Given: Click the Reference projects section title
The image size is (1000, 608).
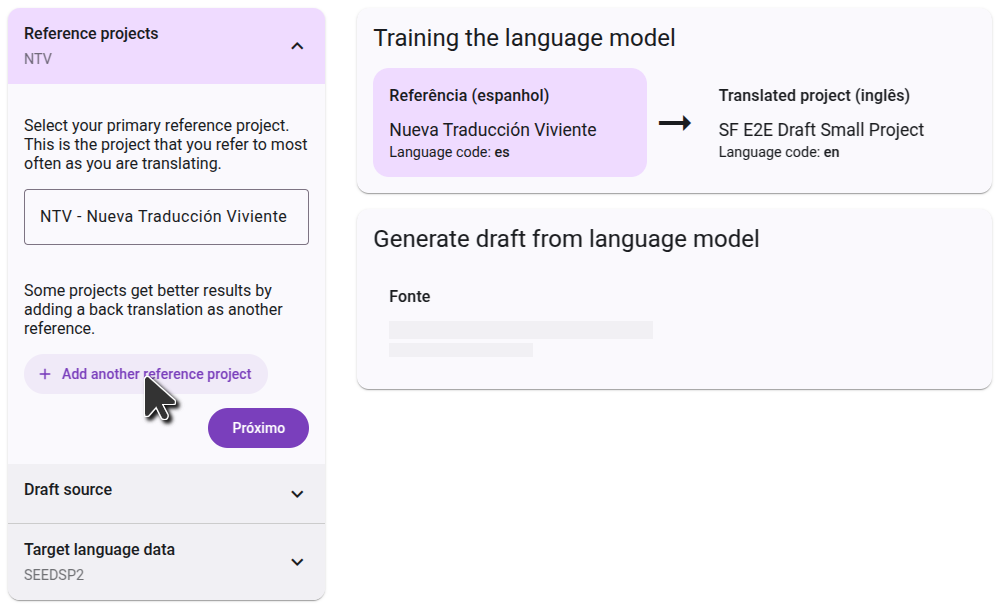Looking at the screenshot, I should [x=91, y=34].
